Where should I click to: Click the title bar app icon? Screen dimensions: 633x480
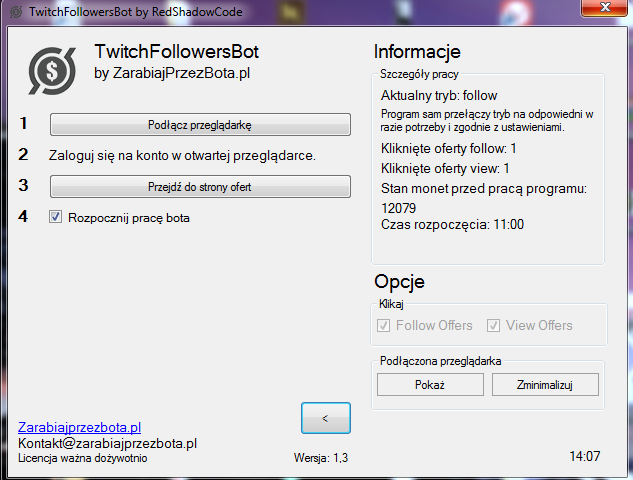pyautogui.click(x=16, y=12)
